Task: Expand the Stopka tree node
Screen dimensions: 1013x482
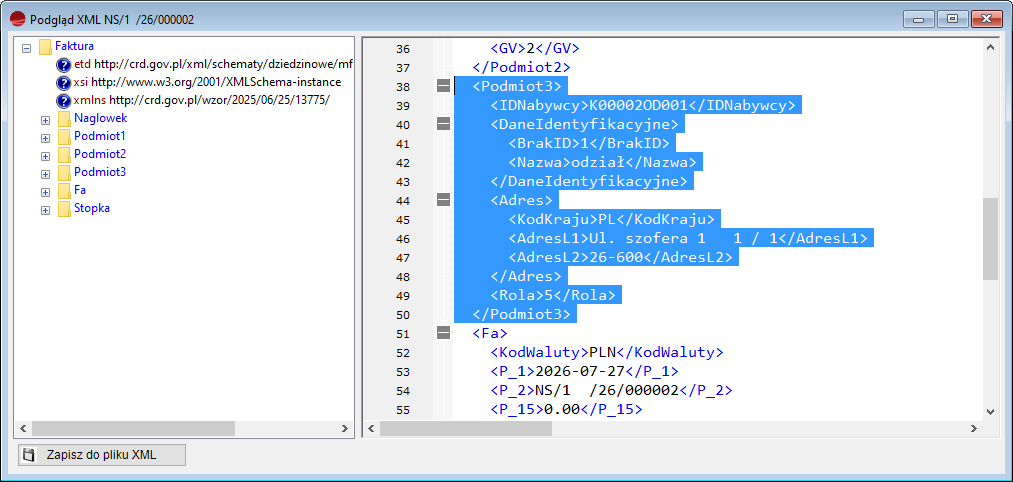Action: 45,210
